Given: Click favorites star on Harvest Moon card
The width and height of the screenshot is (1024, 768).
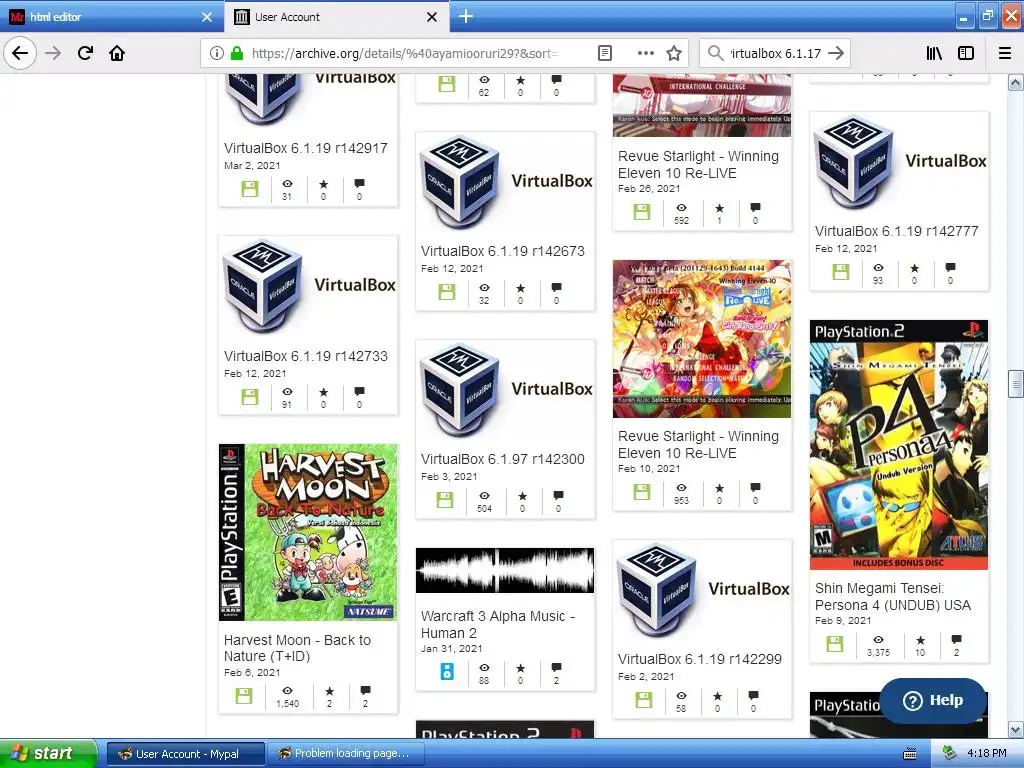Looking at the screenshot, I should (329, 691).
